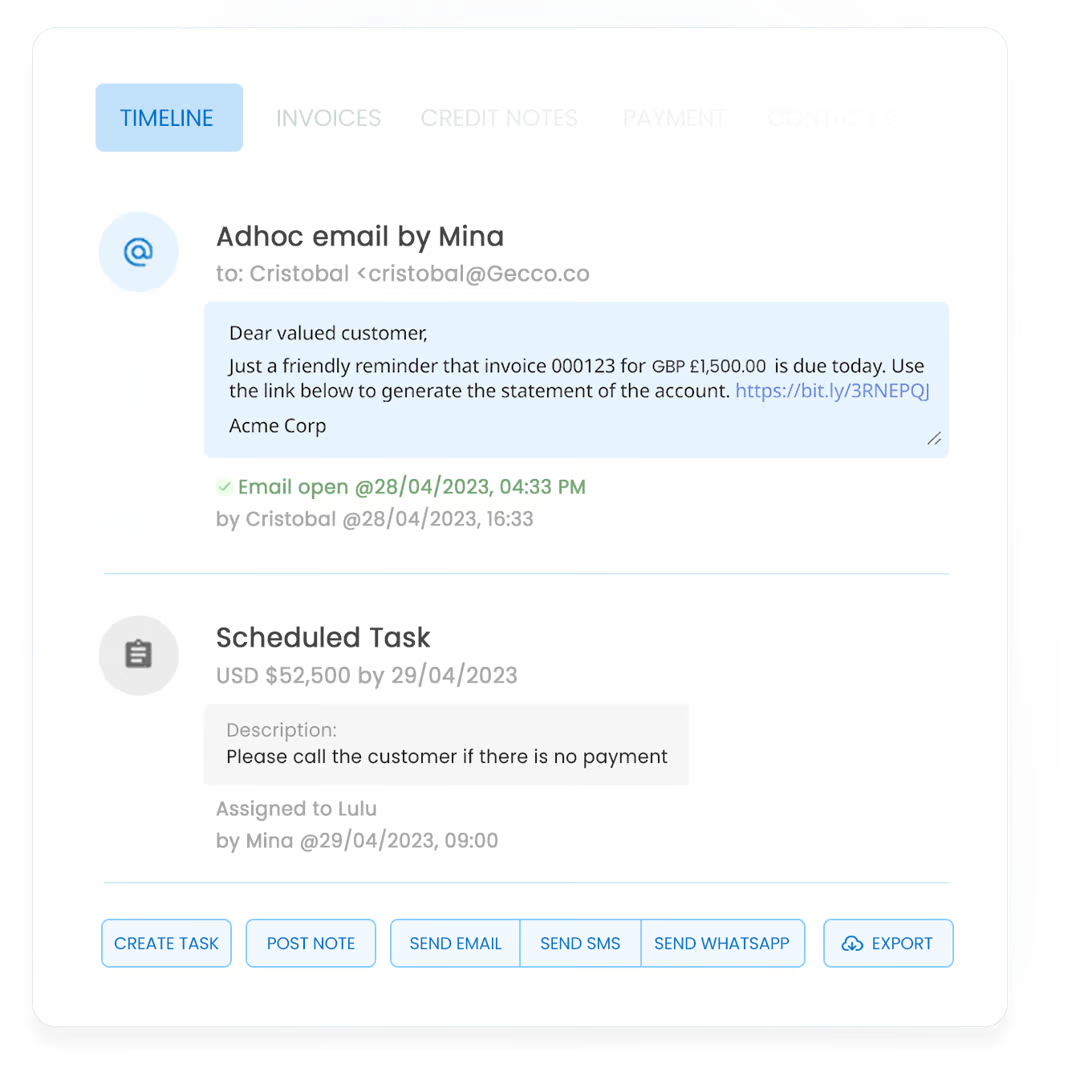Open the Credit Notes tab

[x=499, y=118]
